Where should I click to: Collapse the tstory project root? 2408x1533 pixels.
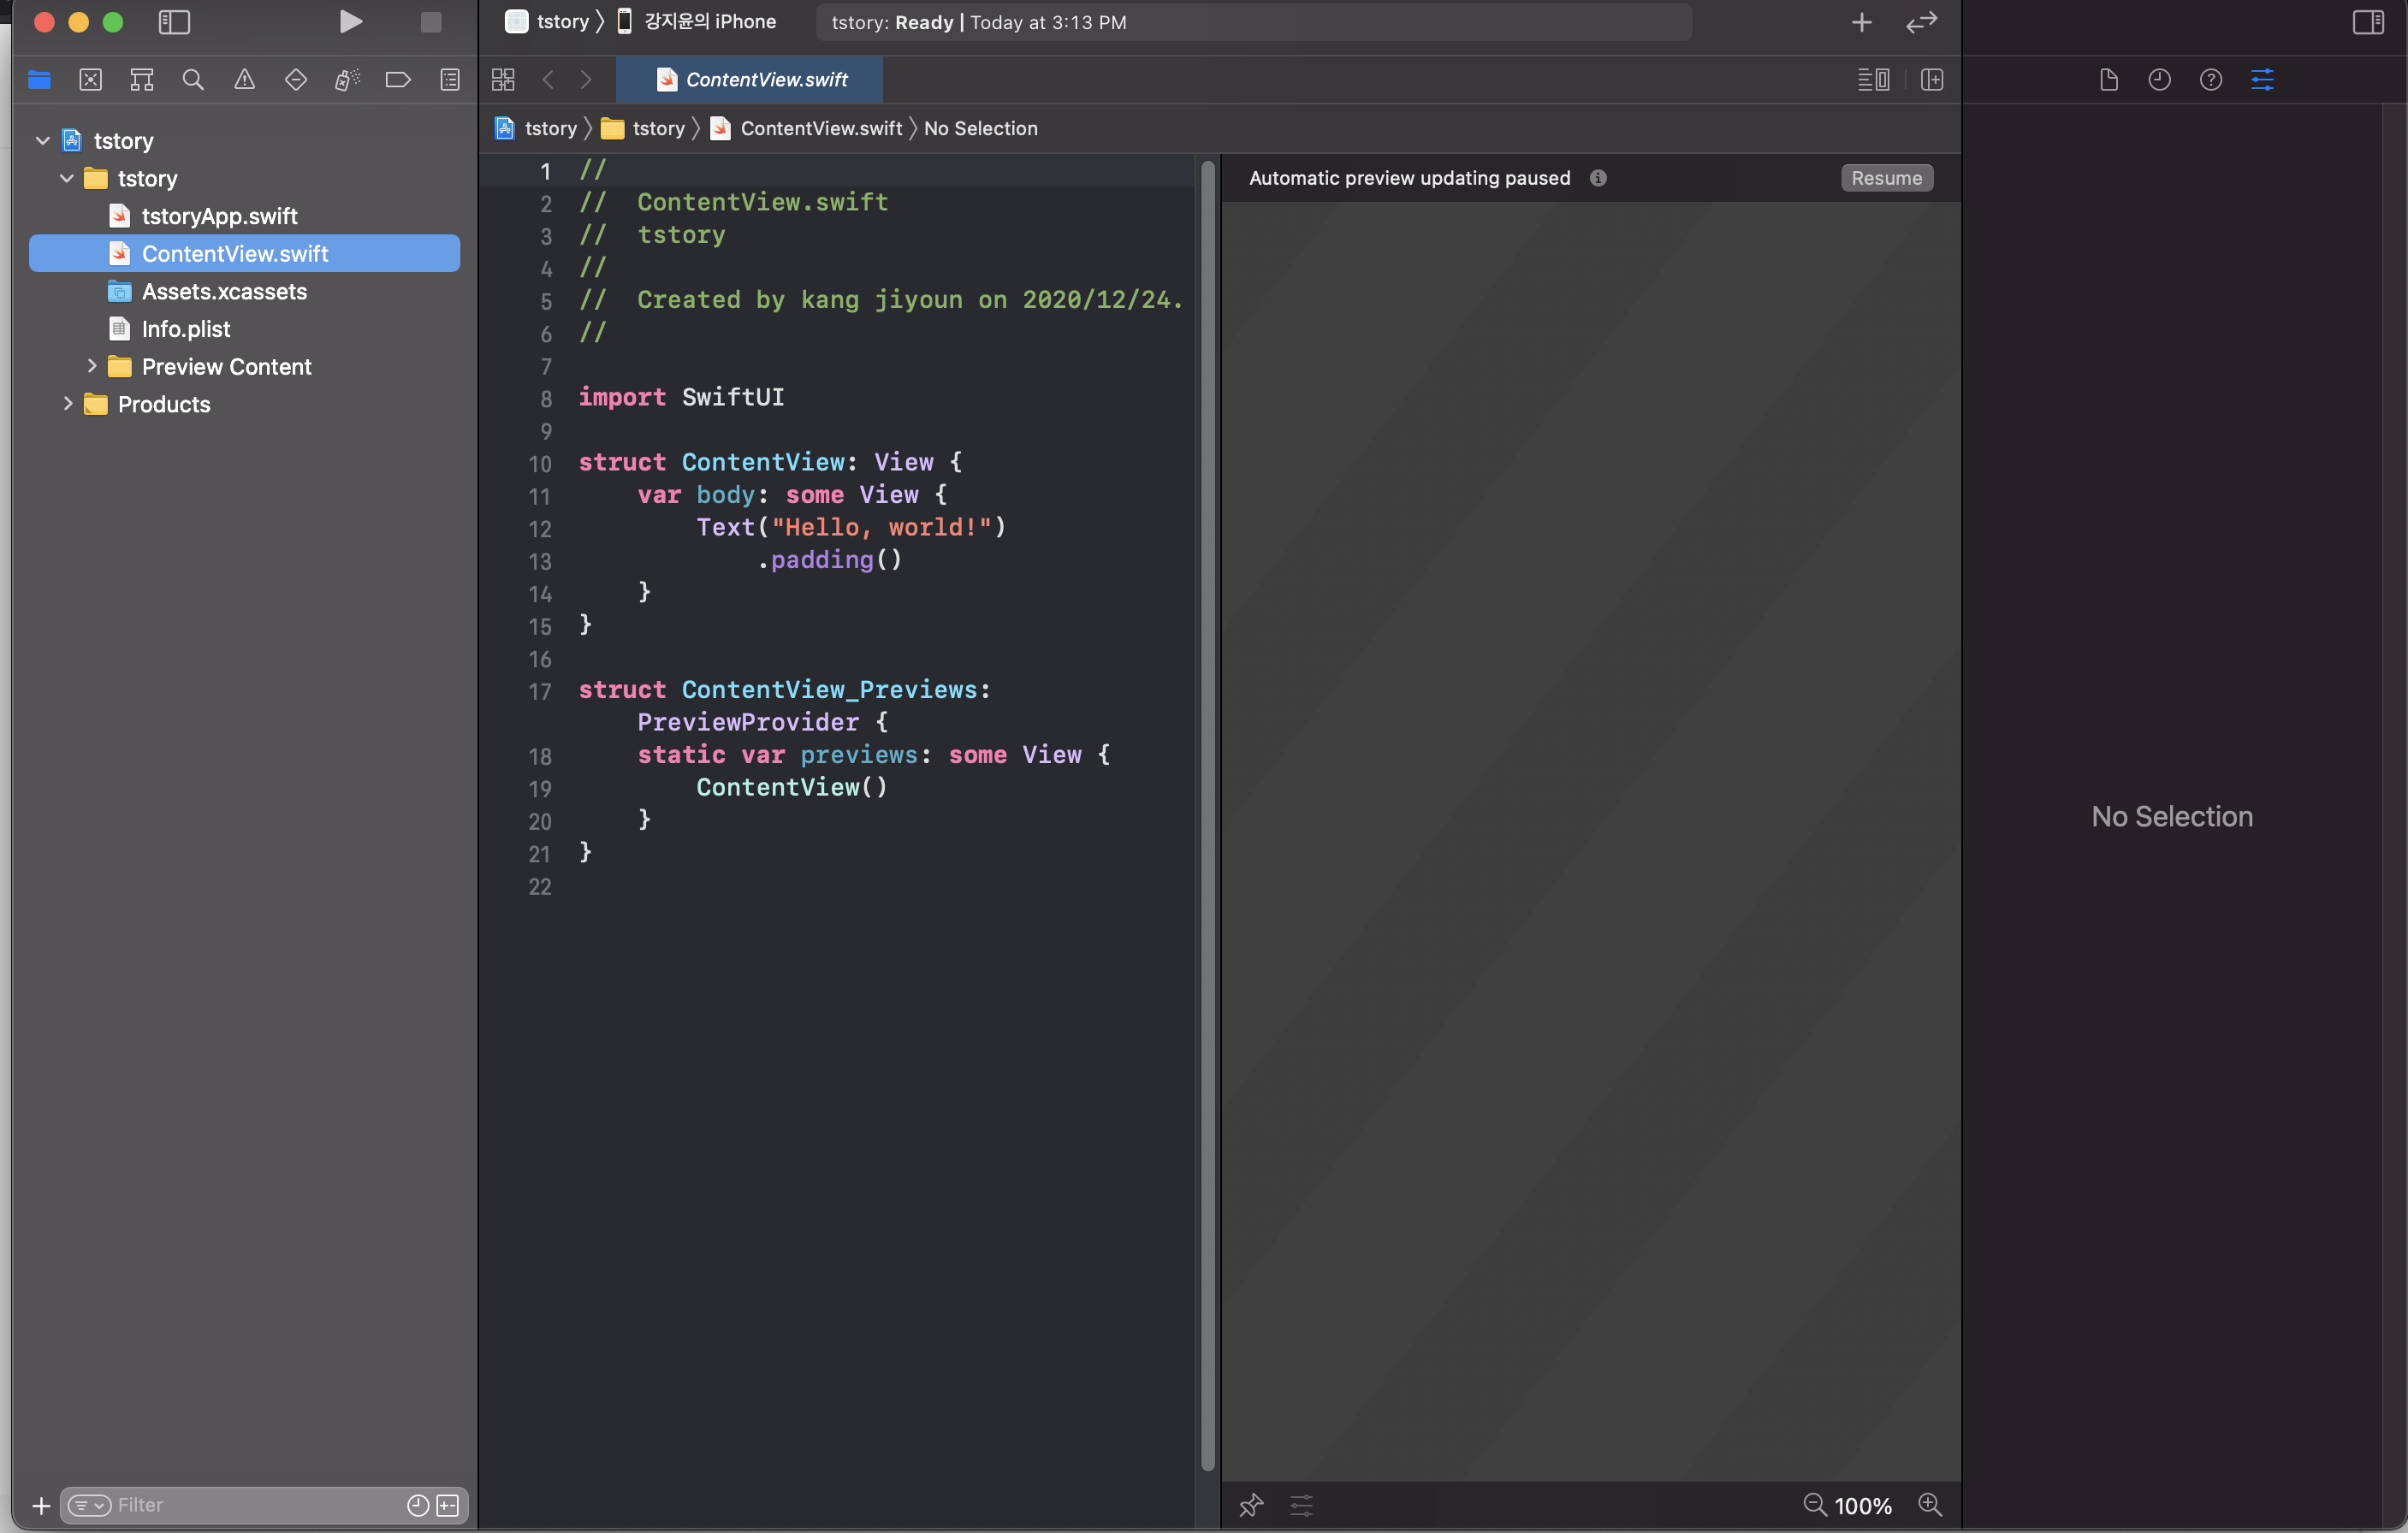(x=43, y=141)
